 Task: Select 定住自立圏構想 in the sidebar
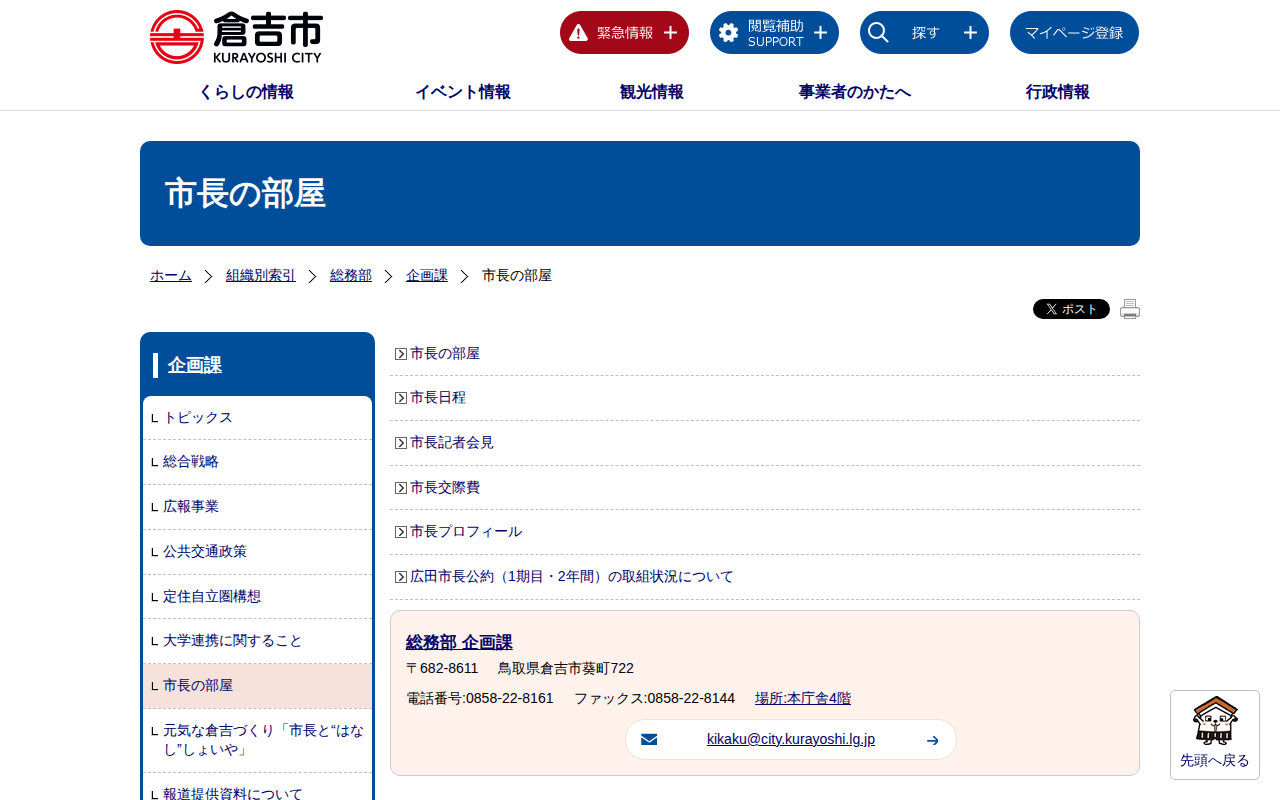point(212,597)
